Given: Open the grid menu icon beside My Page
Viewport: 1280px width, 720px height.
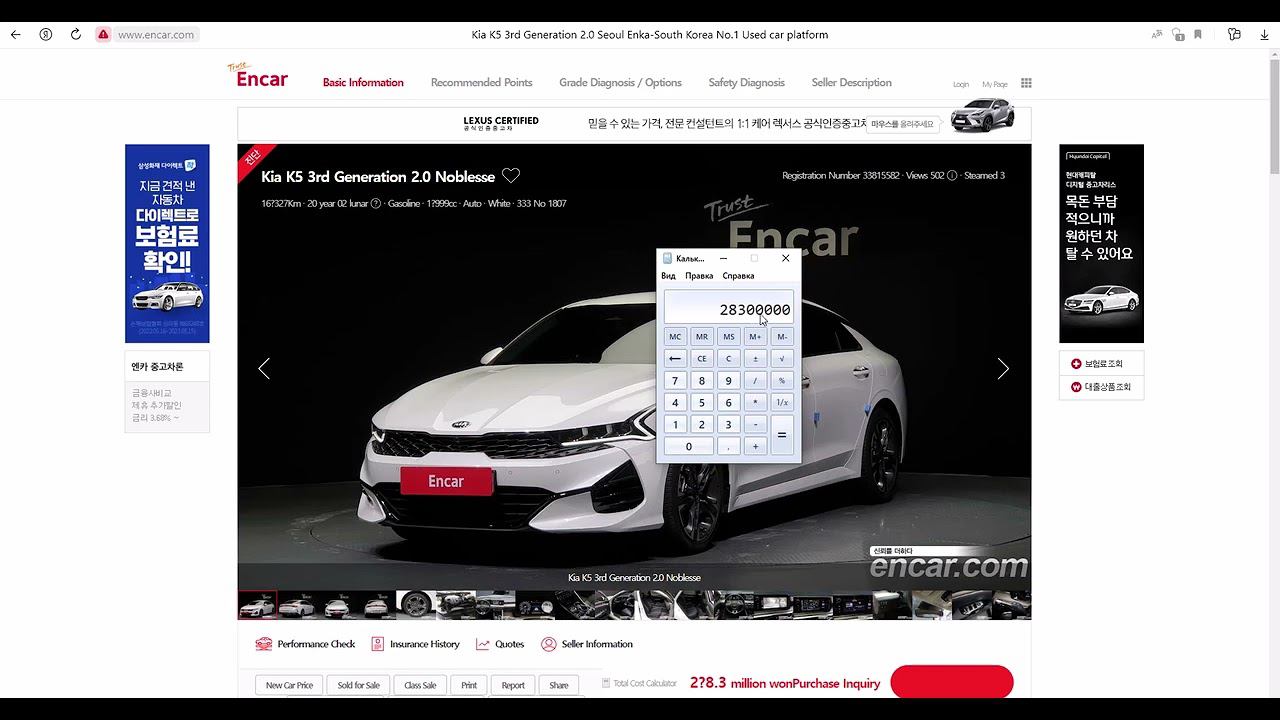Looking at the screenshot, I should pyautogui.click(x=1026, y=83).
